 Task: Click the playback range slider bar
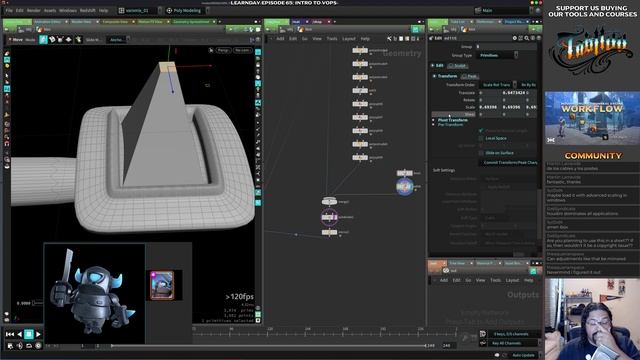pos(268,346)
